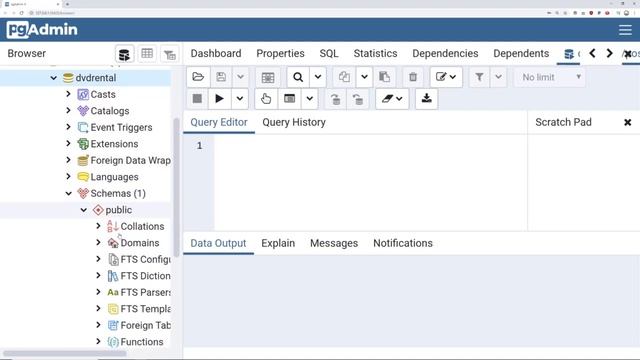Screen dimensions: 640x360
Task: Open the Notifications results tab
Action: (x=403, y=243)
